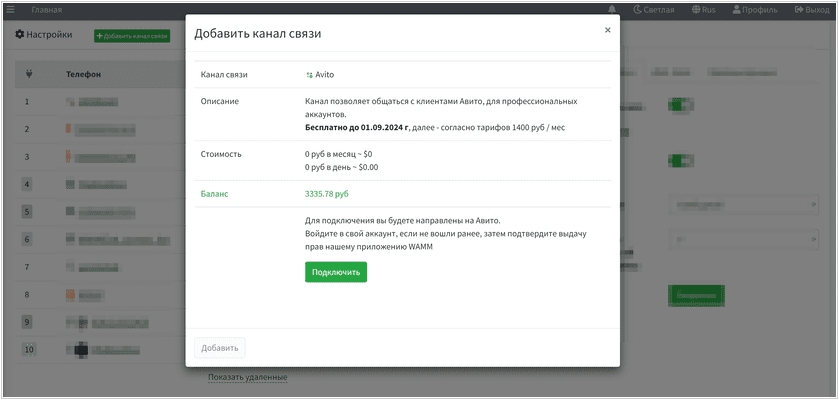
Task: Click the green Добавить канал связи button
Action: coord(132,36)
